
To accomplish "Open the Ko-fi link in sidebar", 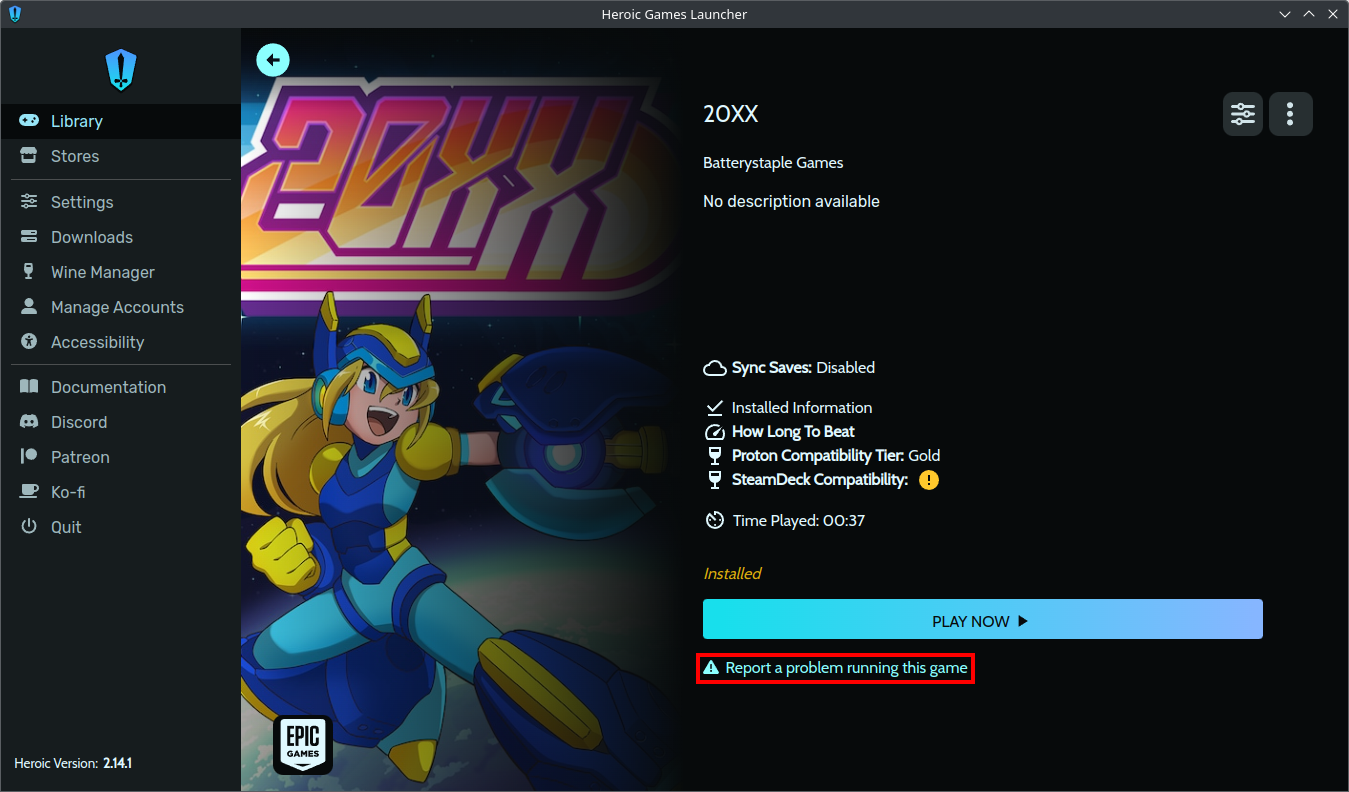I will [120, 492].
